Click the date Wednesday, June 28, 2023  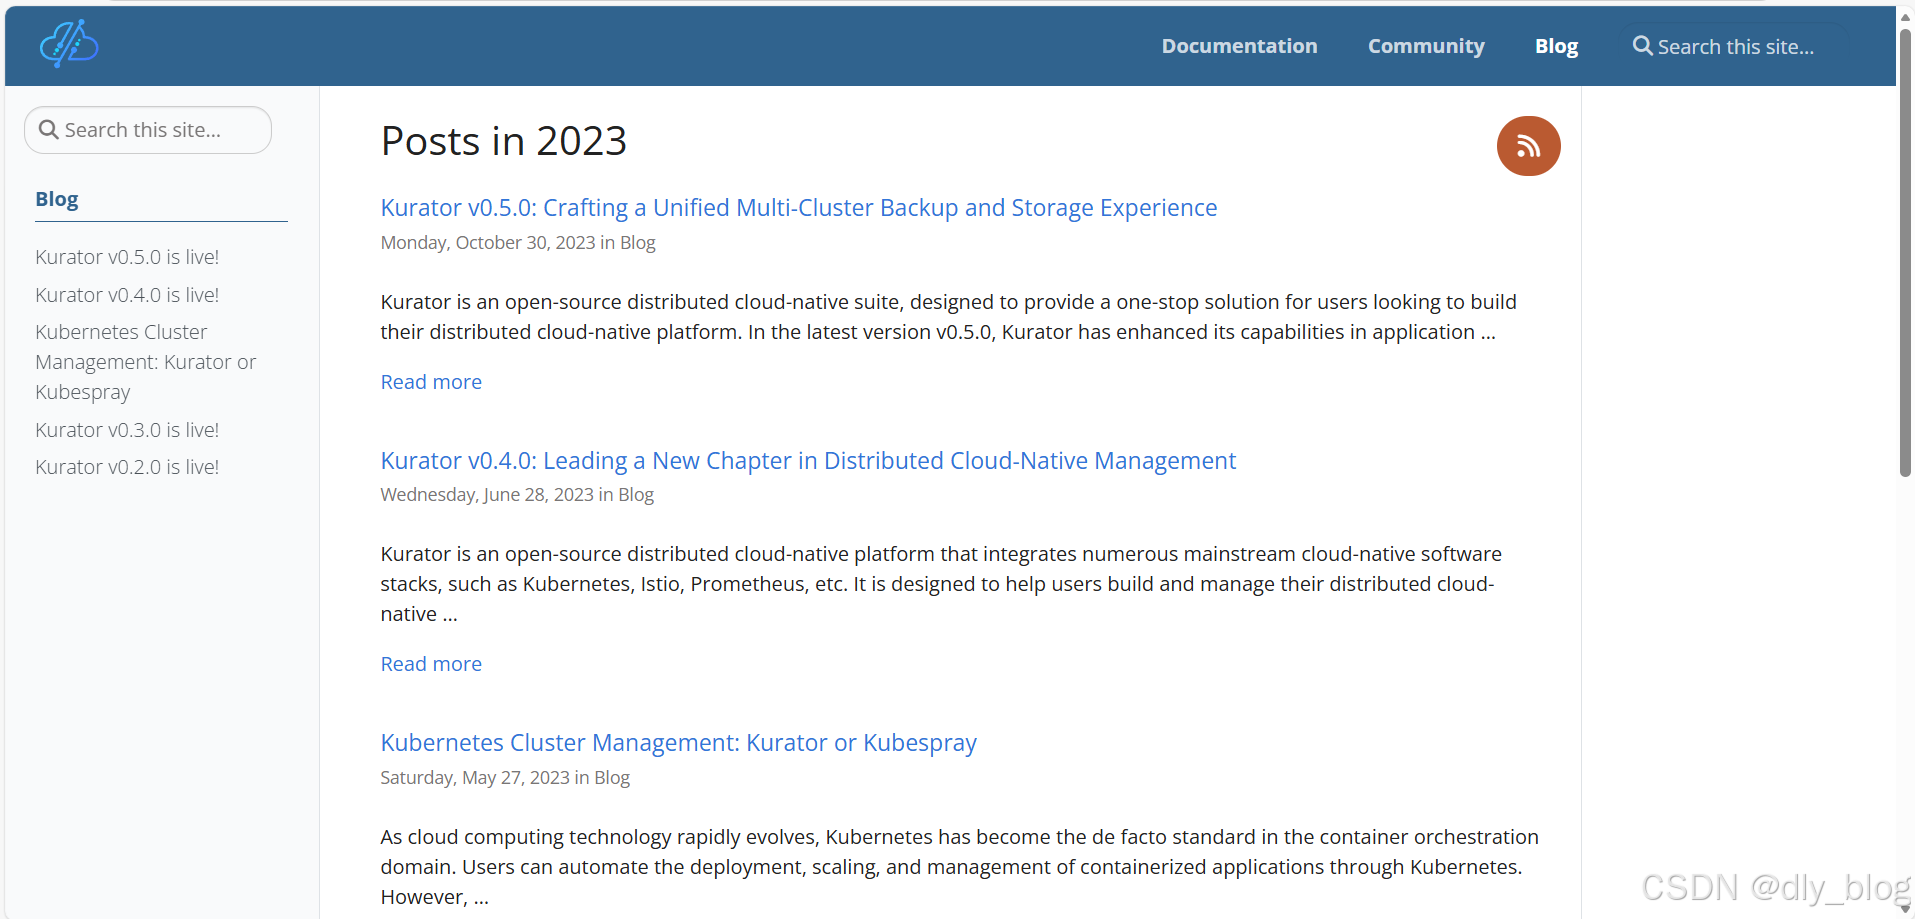(487, 495)
